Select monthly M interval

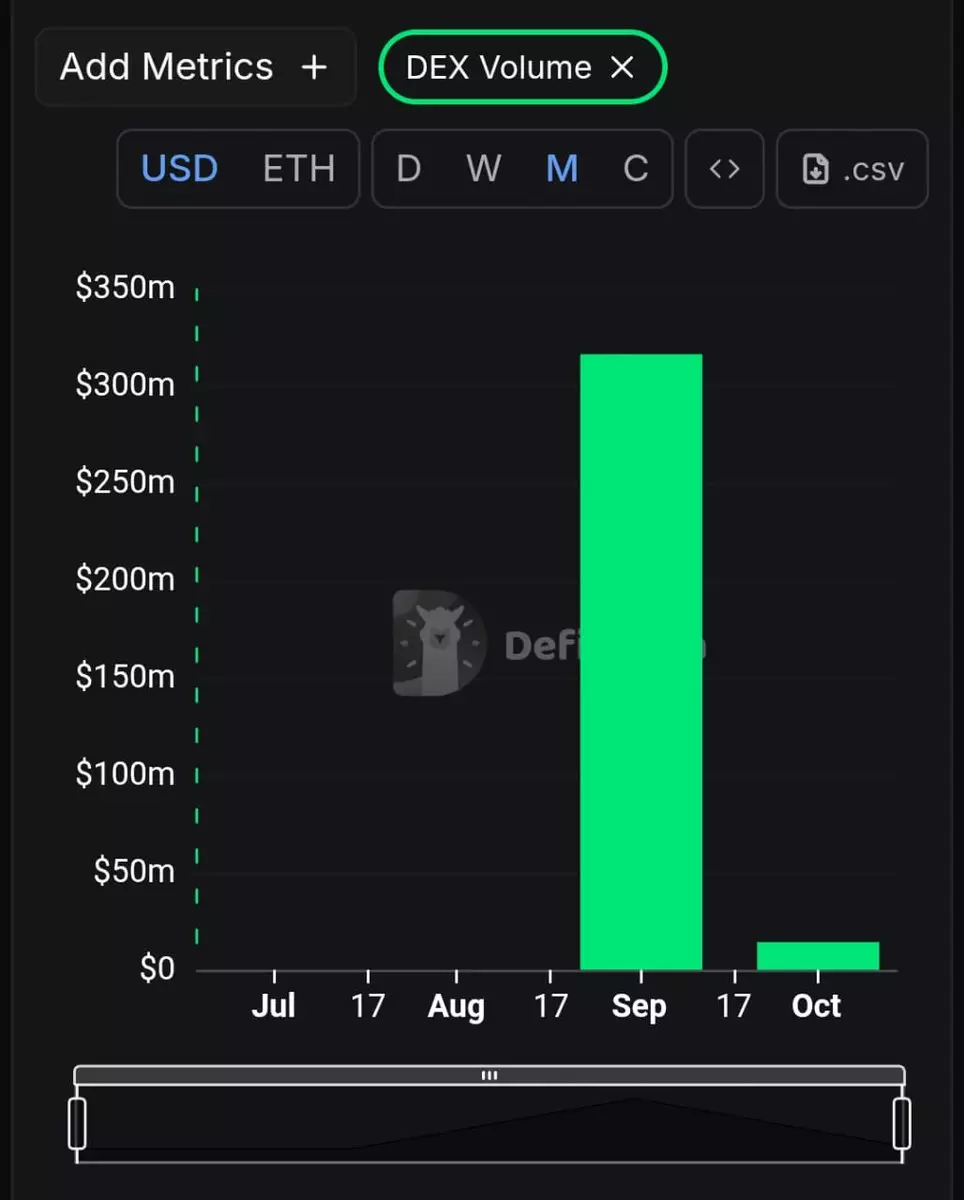tap(562, 169)
